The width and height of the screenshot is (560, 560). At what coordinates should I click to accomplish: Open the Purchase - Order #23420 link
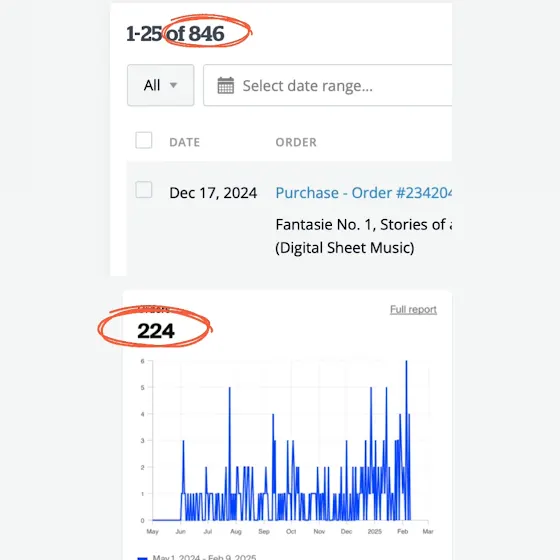coord(364,193)
